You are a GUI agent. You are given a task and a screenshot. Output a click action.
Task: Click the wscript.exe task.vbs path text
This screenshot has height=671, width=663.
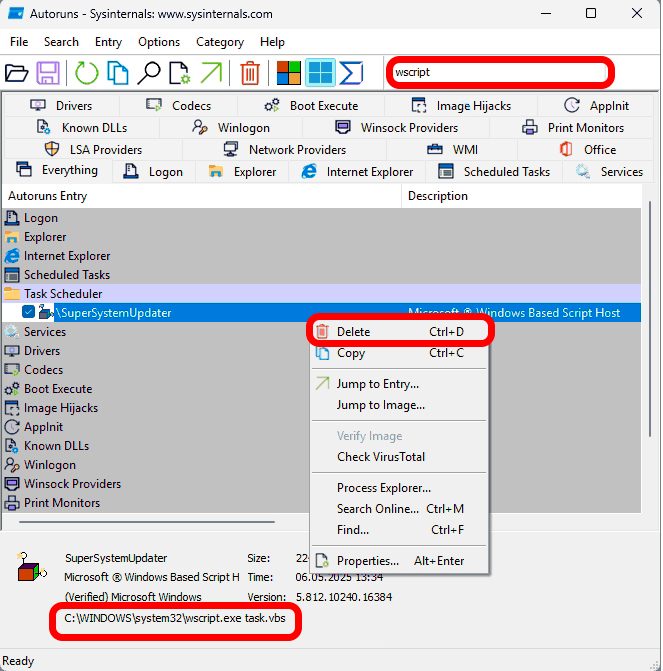pos(175,618)
